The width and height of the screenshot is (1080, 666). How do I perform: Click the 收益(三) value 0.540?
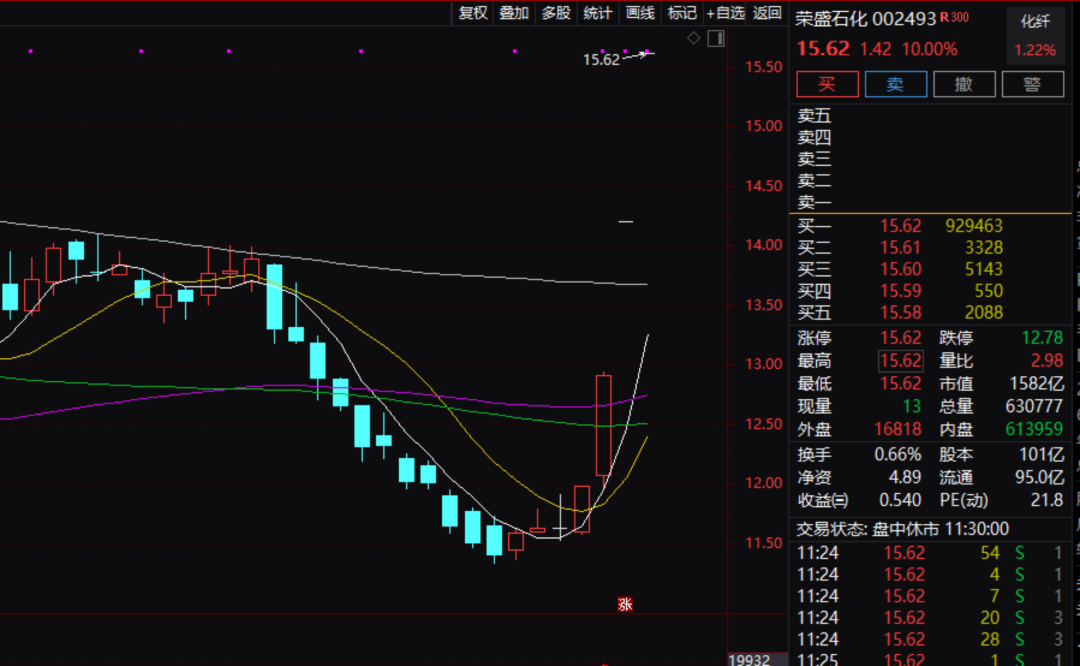coord(900,500)
